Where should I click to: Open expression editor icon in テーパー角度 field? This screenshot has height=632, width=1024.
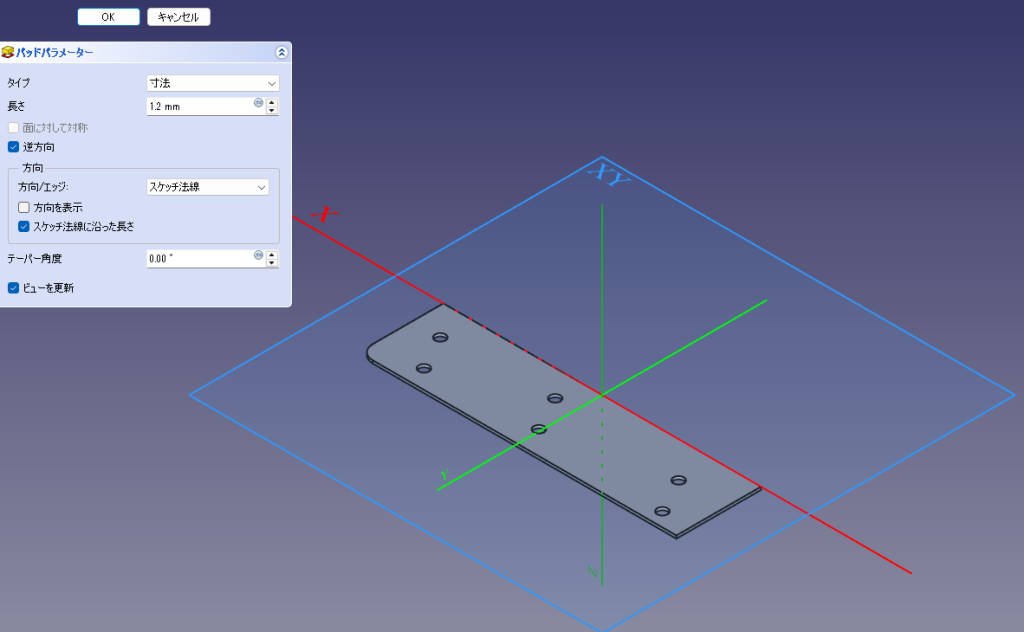click(x=258, y=255)
